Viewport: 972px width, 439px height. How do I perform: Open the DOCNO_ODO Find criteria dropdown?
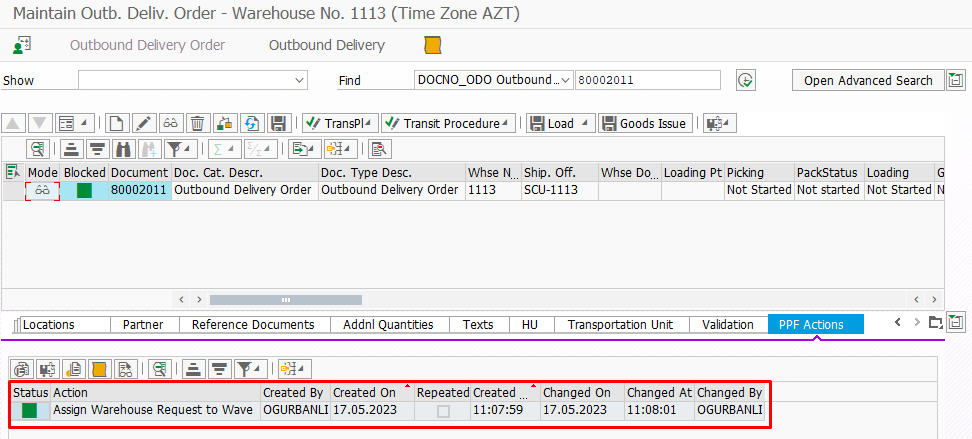(x=566, y=80)
